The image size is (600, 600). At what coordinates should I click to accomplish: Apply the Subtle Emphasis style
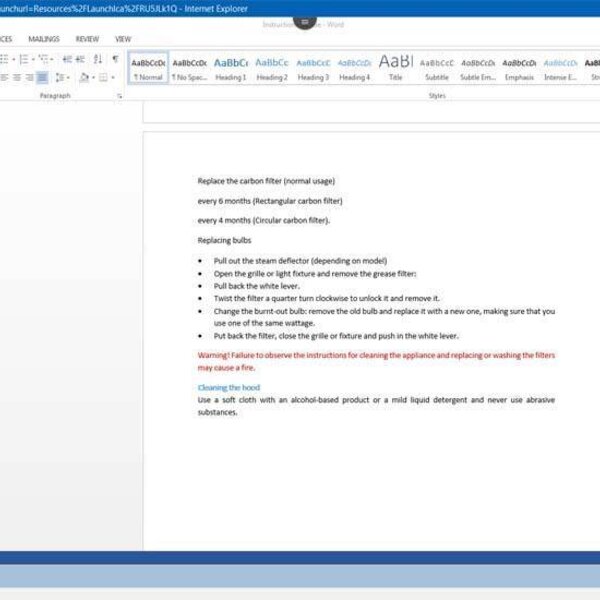tap(478, 68)
